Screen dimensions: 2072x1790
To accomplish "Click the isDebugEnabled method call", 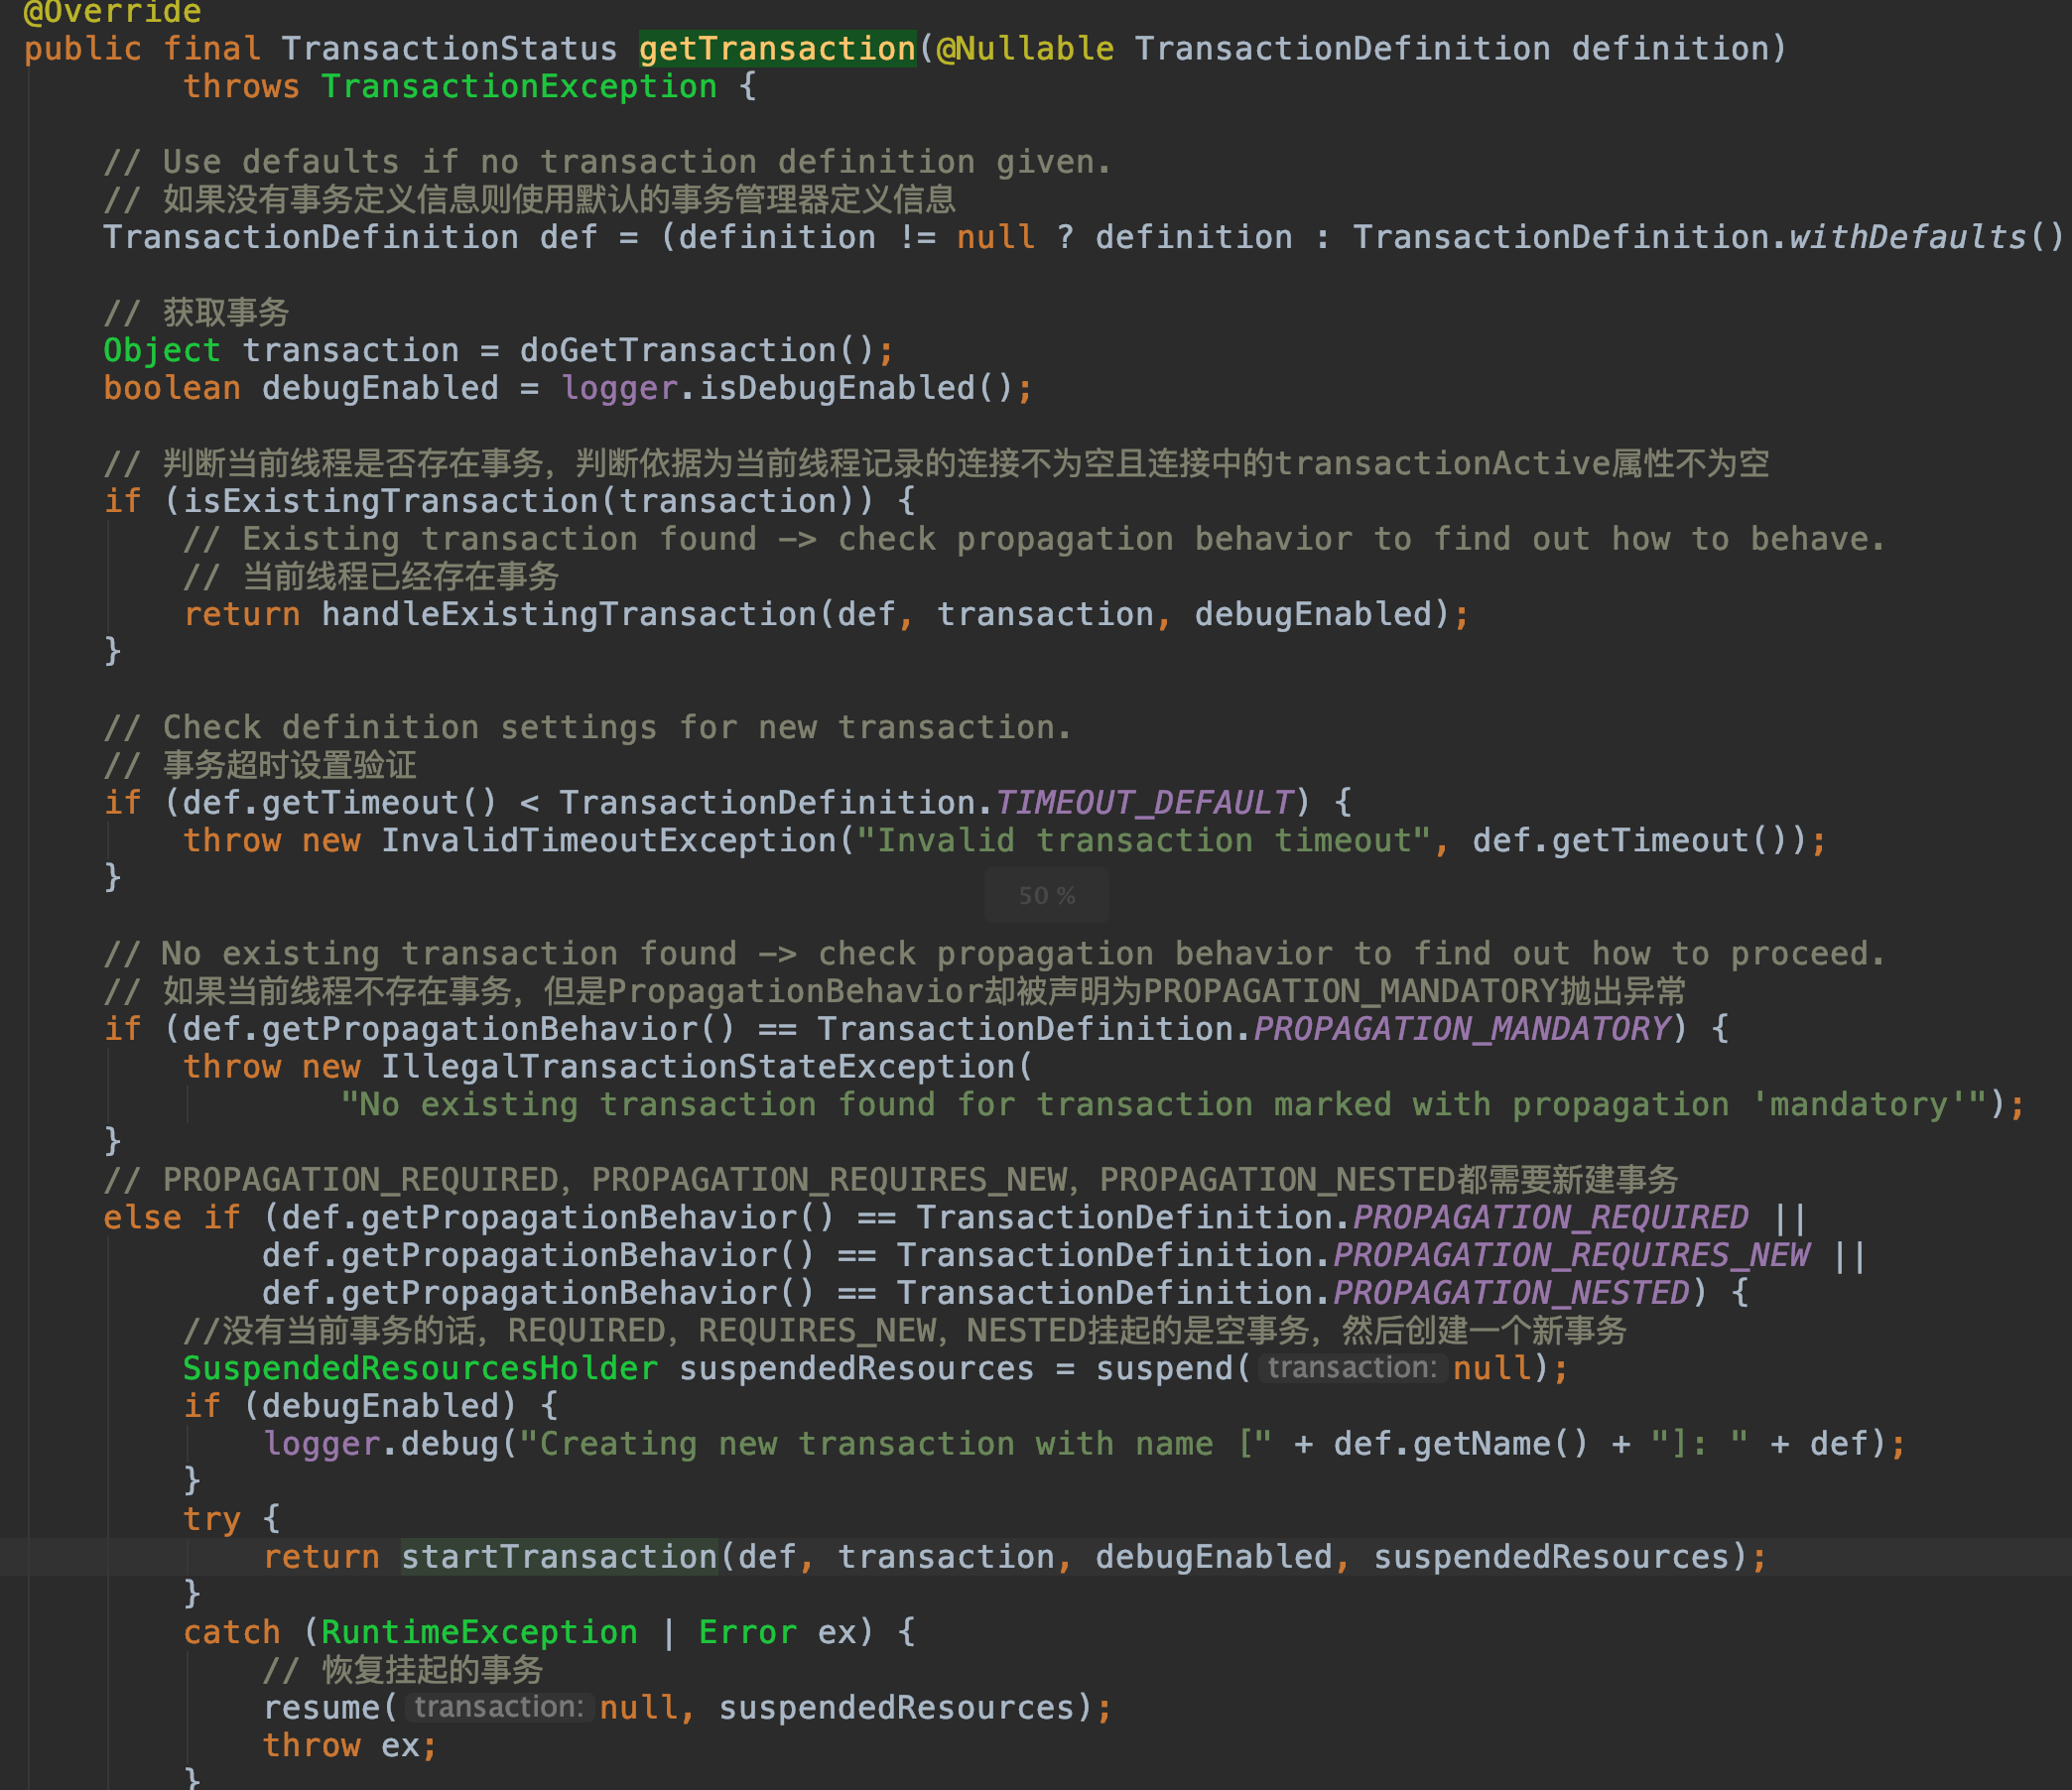I will pyautogui.click(x=836, y=387).
